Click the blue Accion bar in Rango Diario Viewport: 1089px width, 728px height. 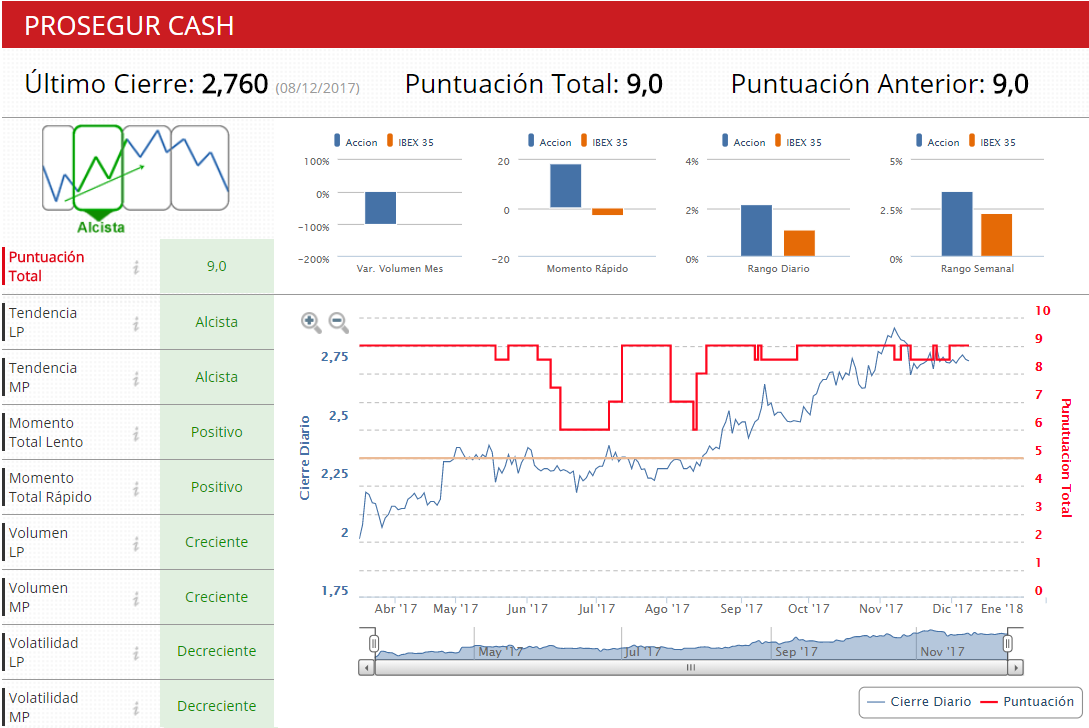click(x=756, y=231)
